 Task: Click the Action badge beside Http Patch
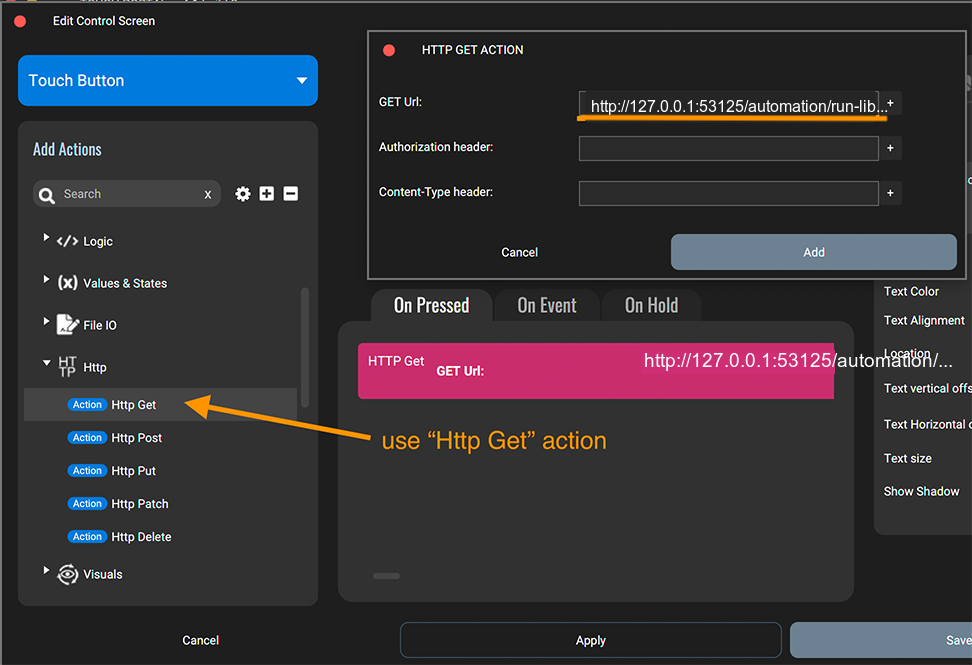[x=87, y=503]
